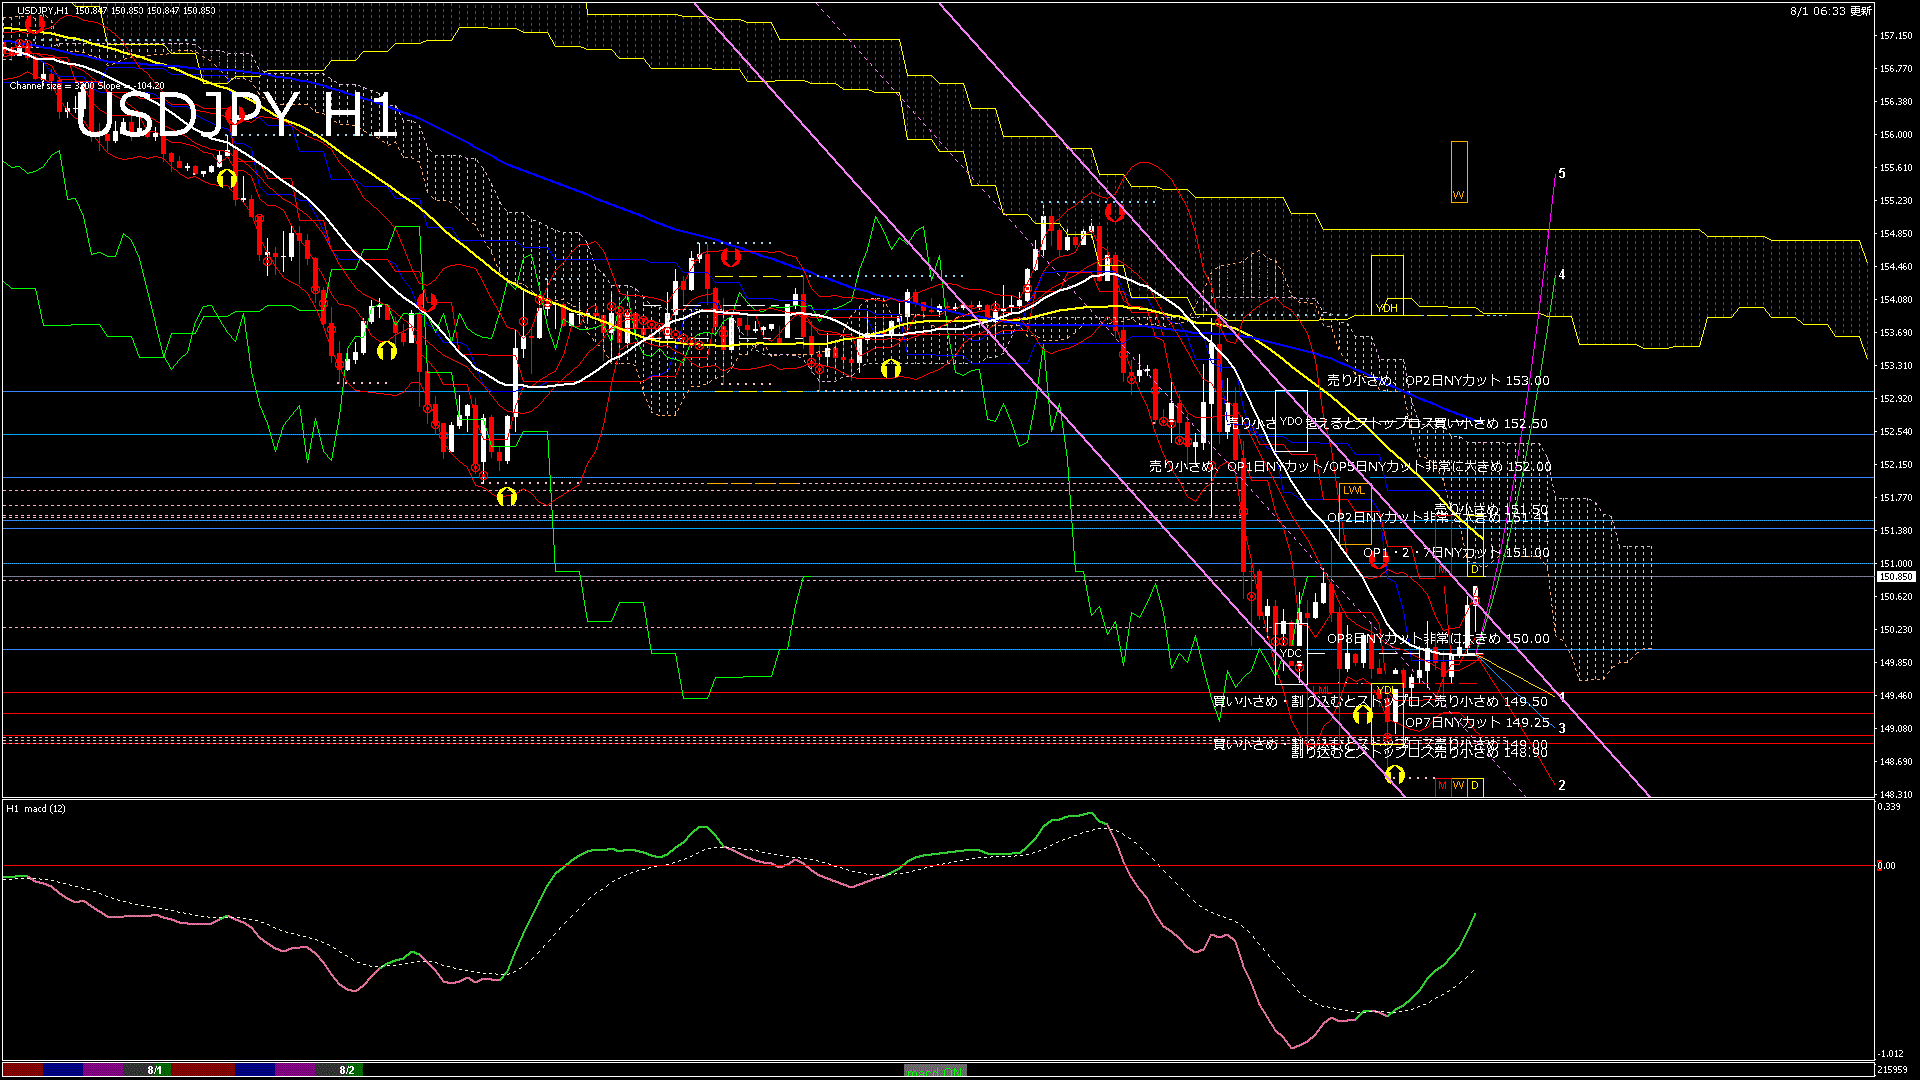This screenshot has height=1080, width=1920.
Task: Click the YDH level marker
Action: click(x=1387, y=308)
